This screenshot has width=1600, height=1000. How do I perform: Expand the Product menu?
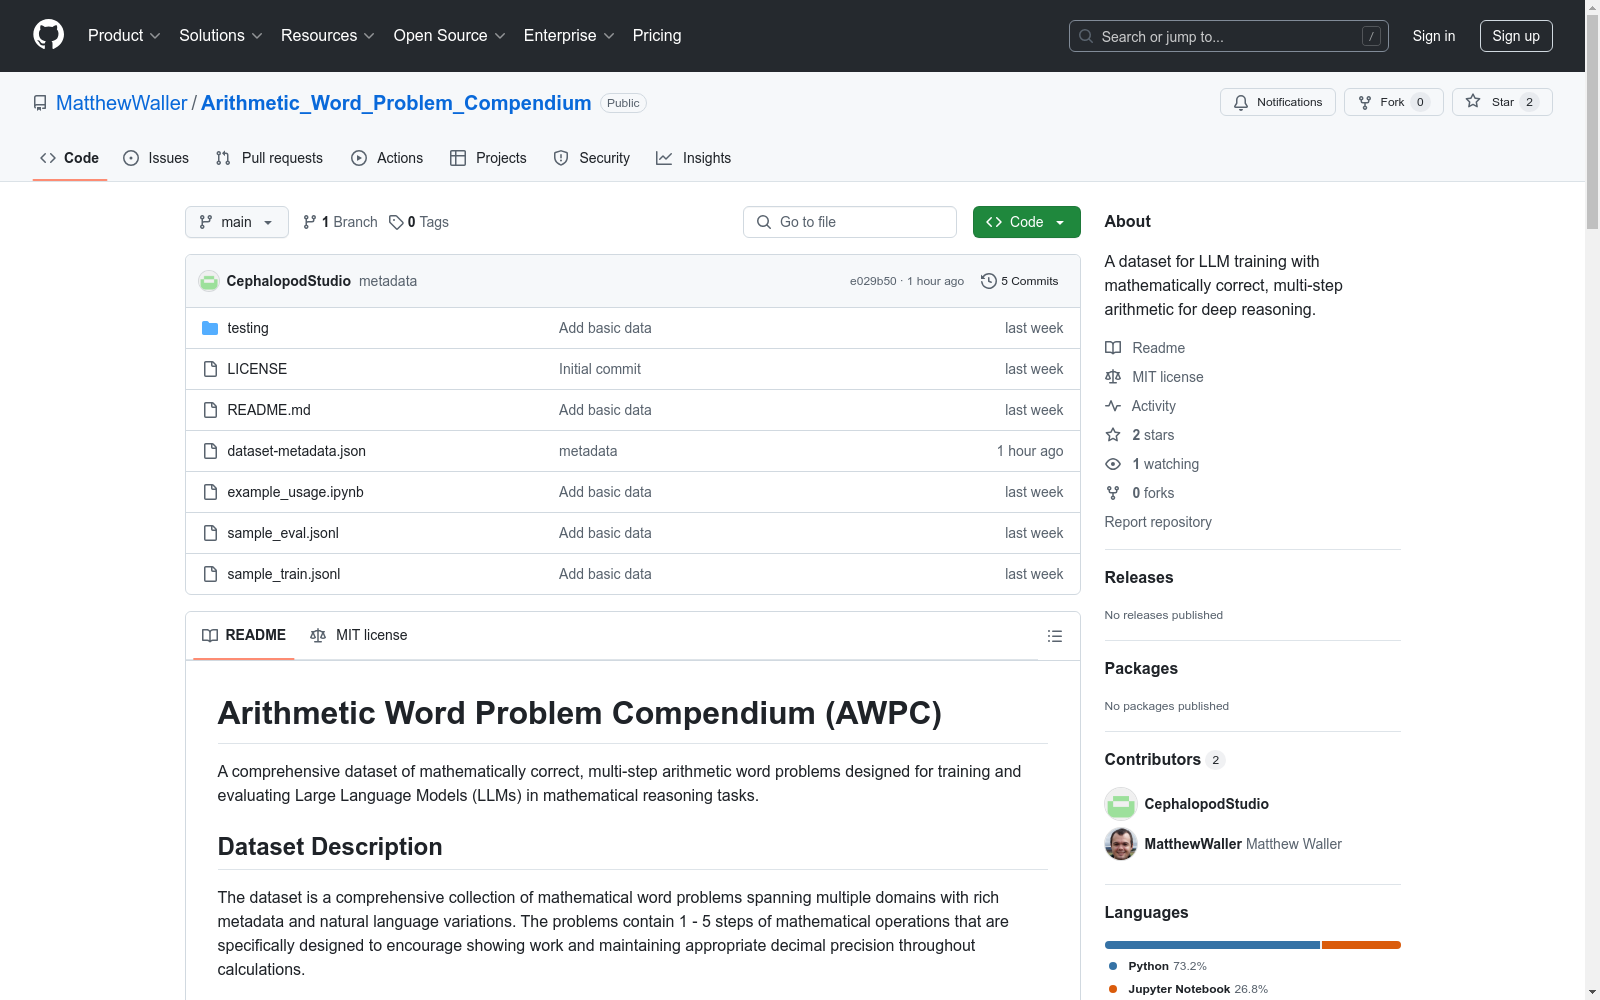(x=124, y=35)
